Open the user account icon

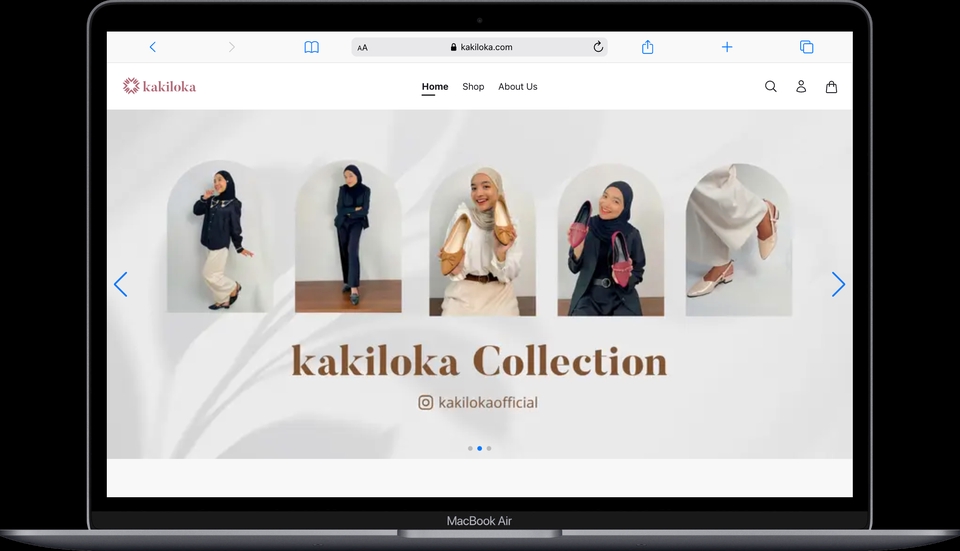[801, 87]
